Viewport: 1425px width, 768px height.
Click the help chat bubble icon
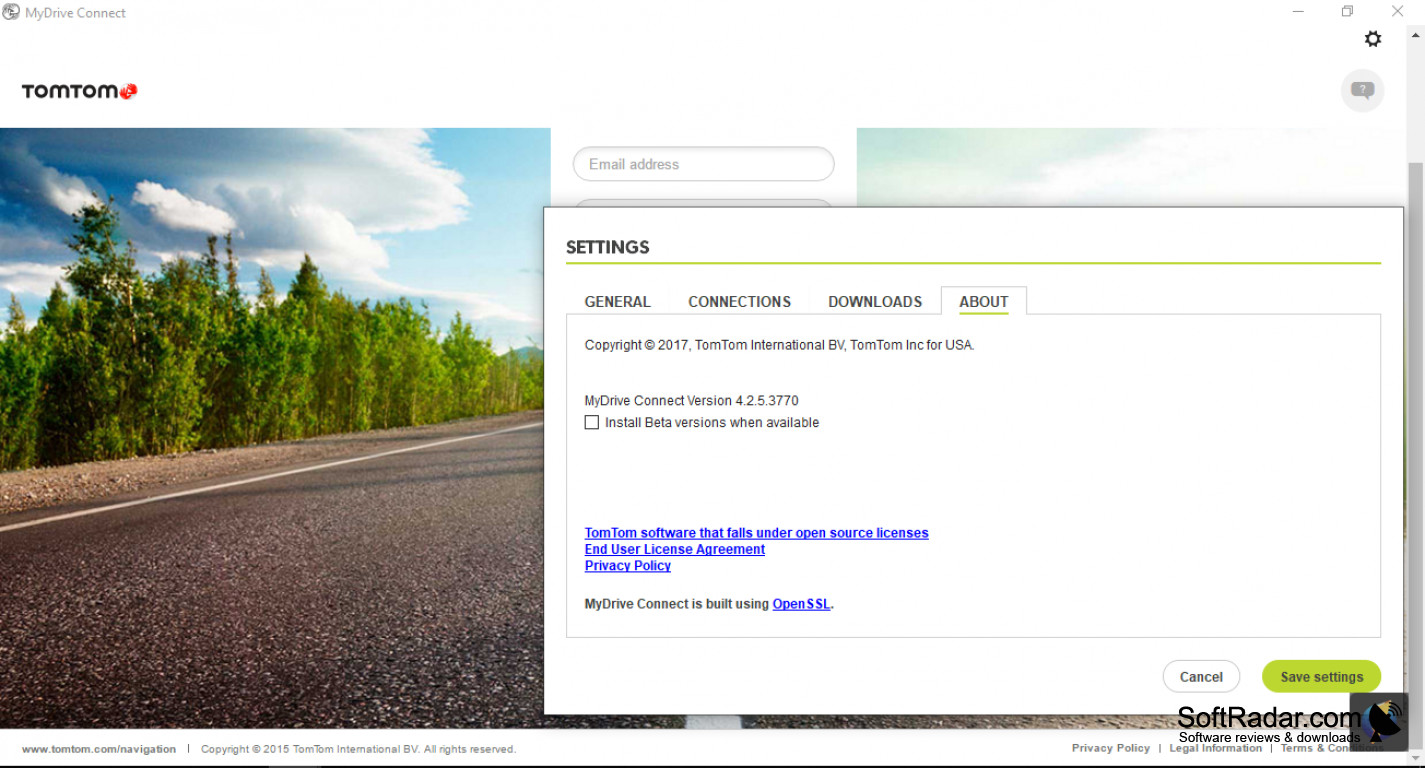click(1362, 91)
